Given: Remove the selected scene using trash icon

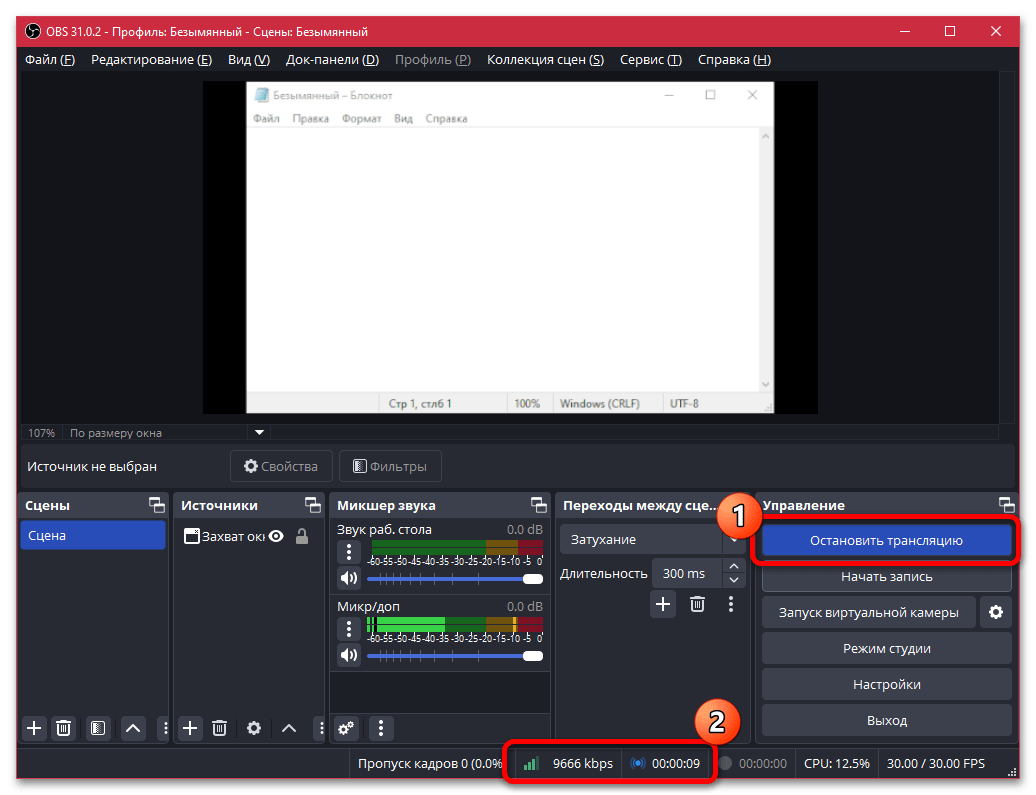Looking at the screenshot, I should coord(63,728).
